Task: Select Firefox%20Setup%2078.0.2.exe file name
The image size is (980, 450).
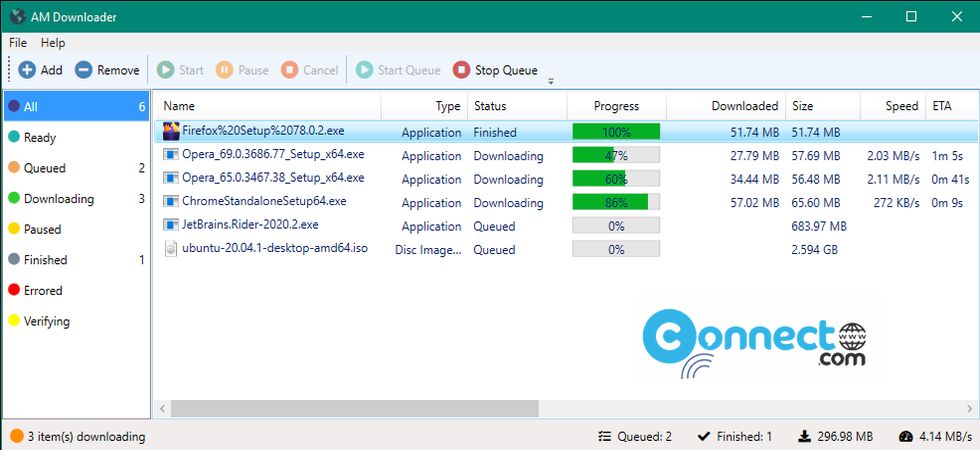Action: pos(263,131)
